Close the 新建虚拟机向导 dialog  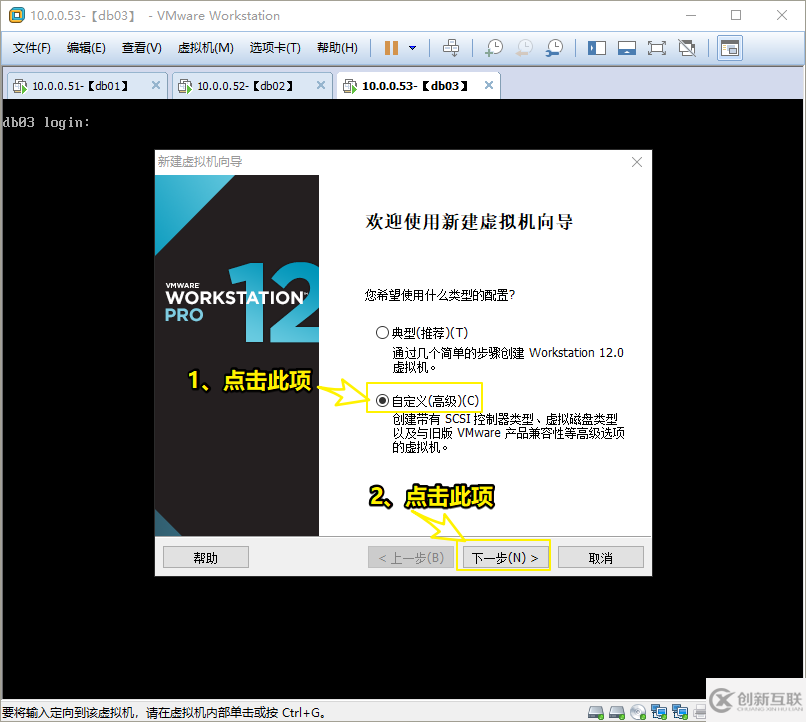tap(637, 162)
